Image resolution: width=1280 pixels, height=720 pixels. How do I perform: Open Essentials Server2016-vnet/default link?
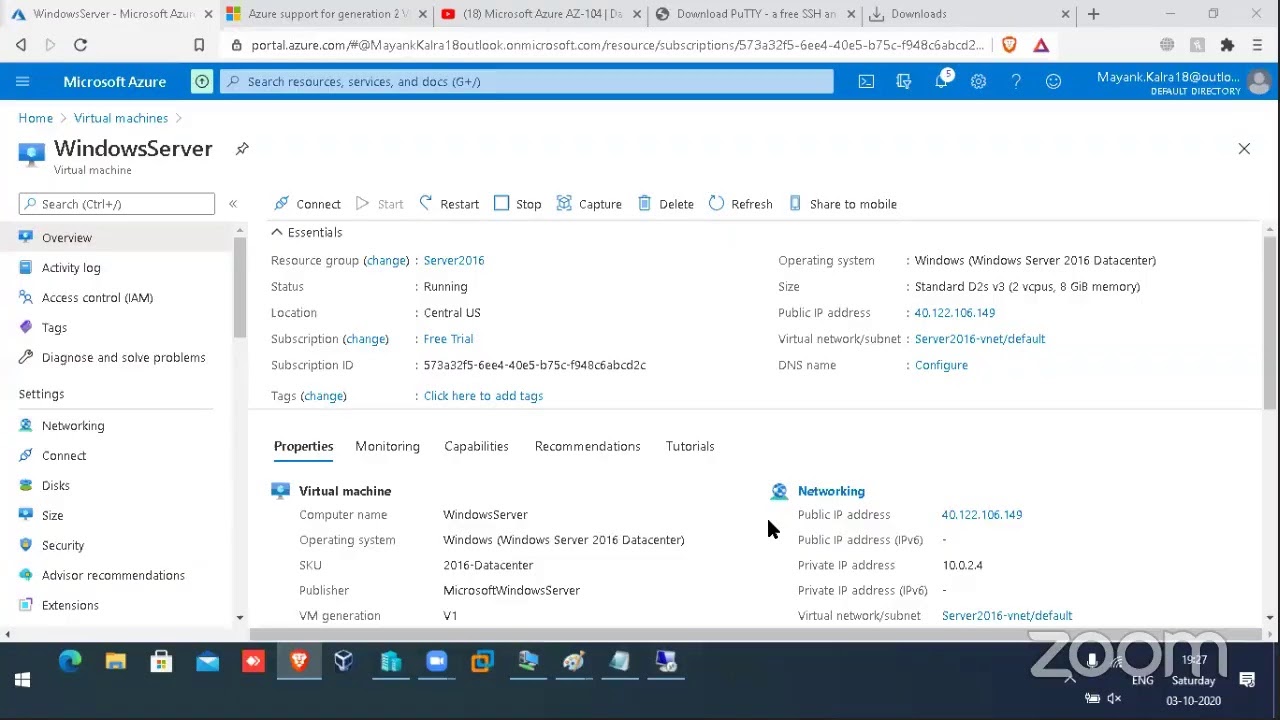coord(980,339)
